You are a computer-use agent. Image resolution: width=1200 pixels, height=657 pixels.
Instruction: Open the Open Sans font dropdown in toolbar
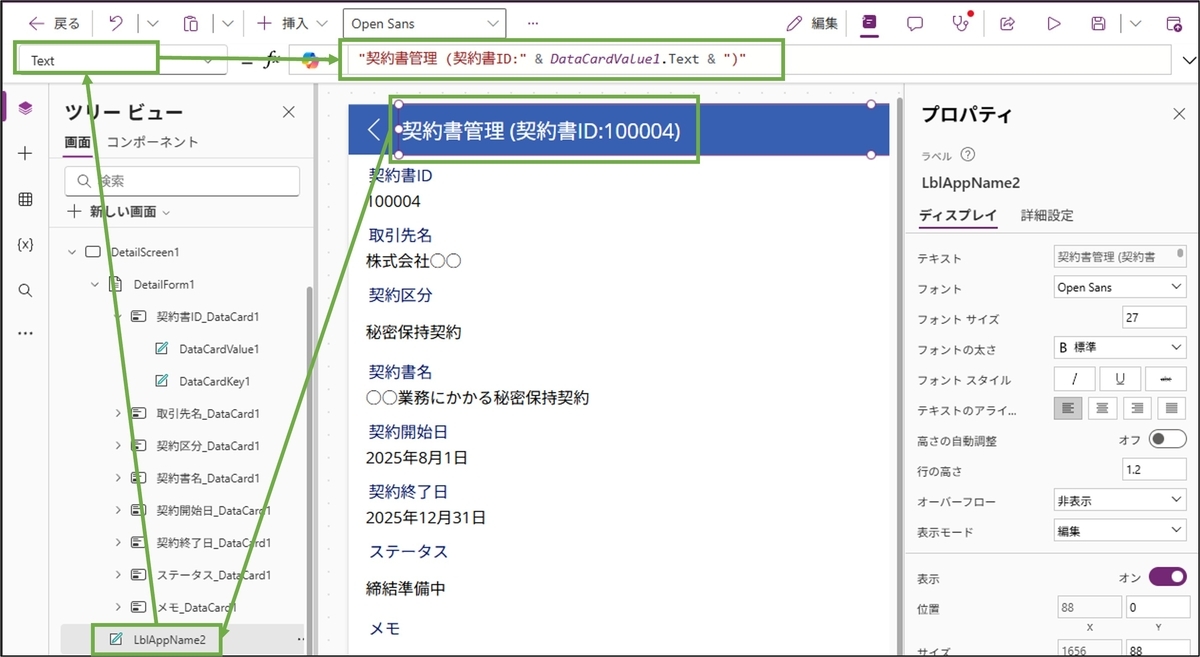pyautogui.click(x=424, y=23)
